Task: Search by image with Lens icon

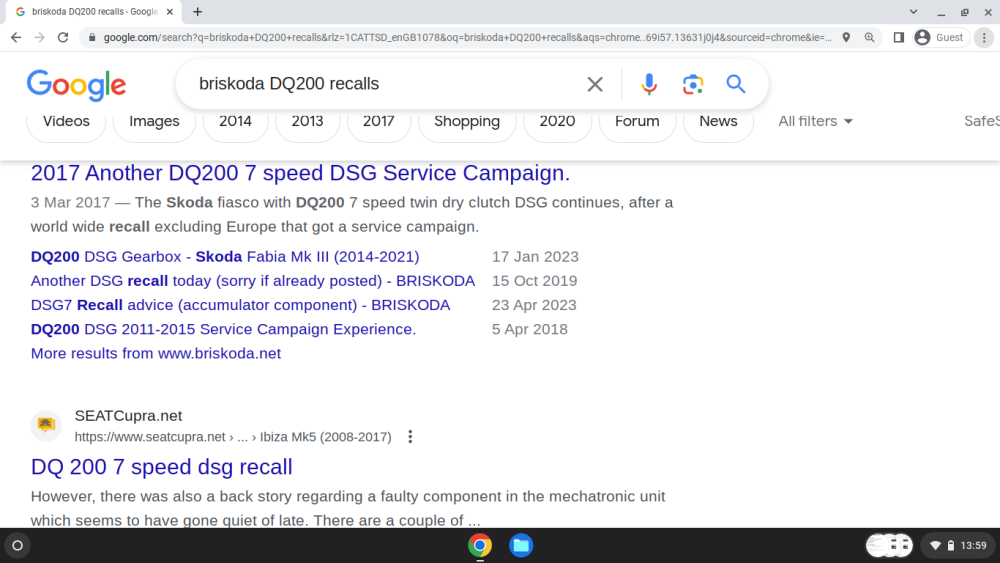Action: coord(693,84)
